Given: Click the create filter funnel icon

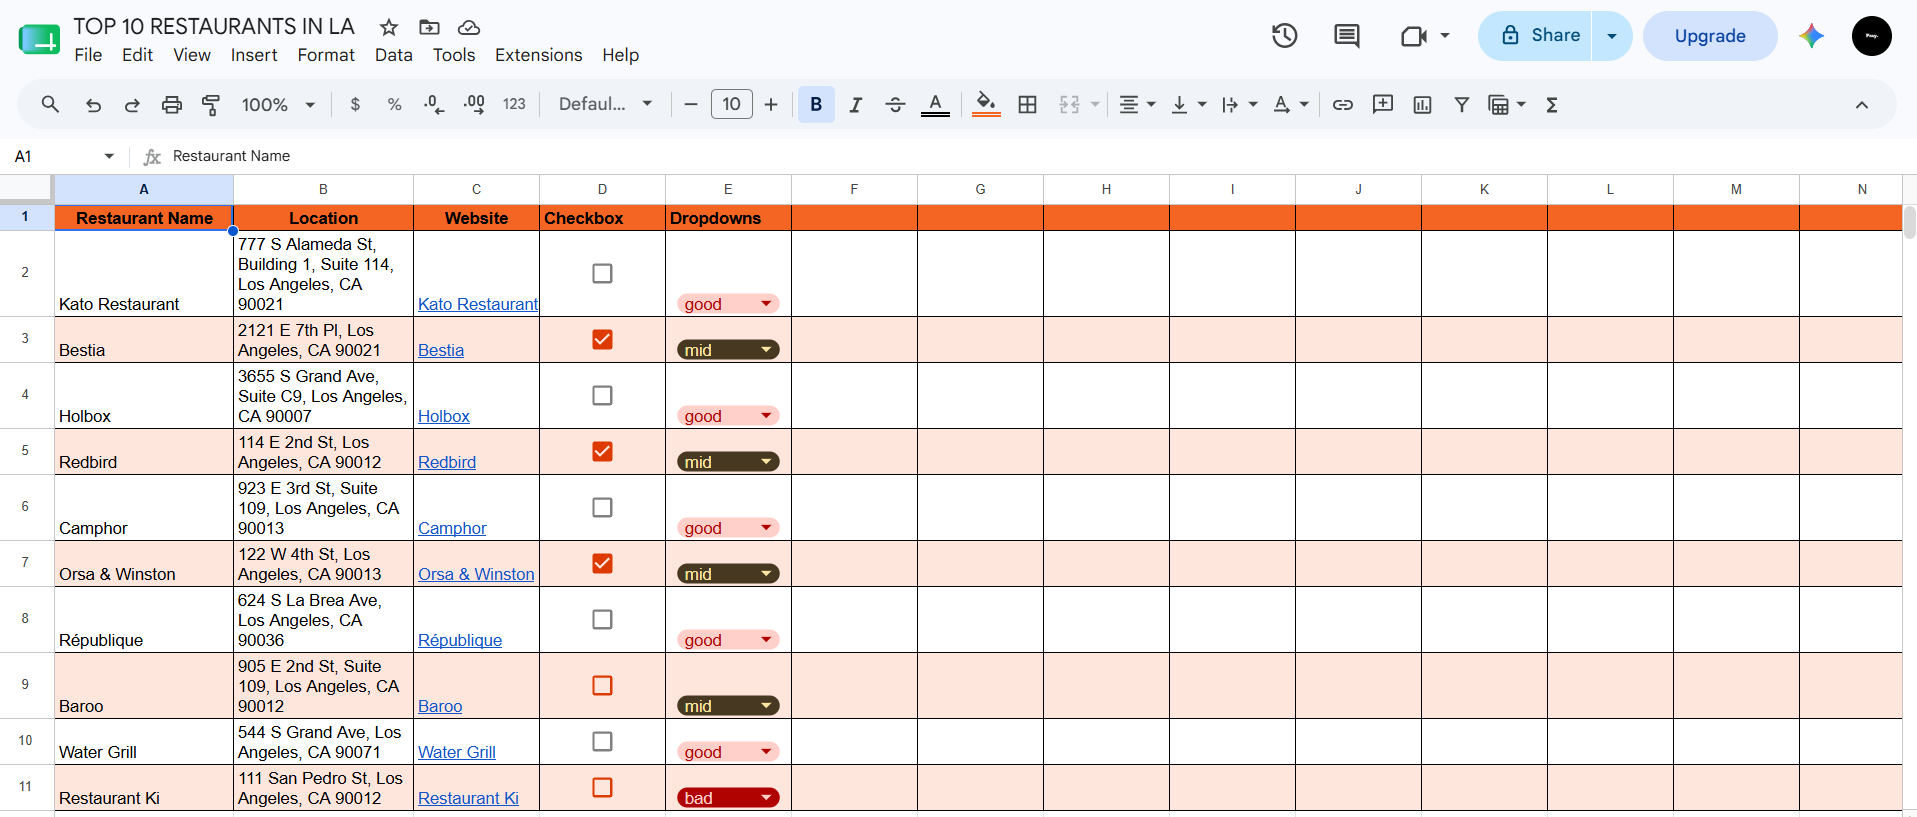Looking at the screenshot, I should point(1461,104).
